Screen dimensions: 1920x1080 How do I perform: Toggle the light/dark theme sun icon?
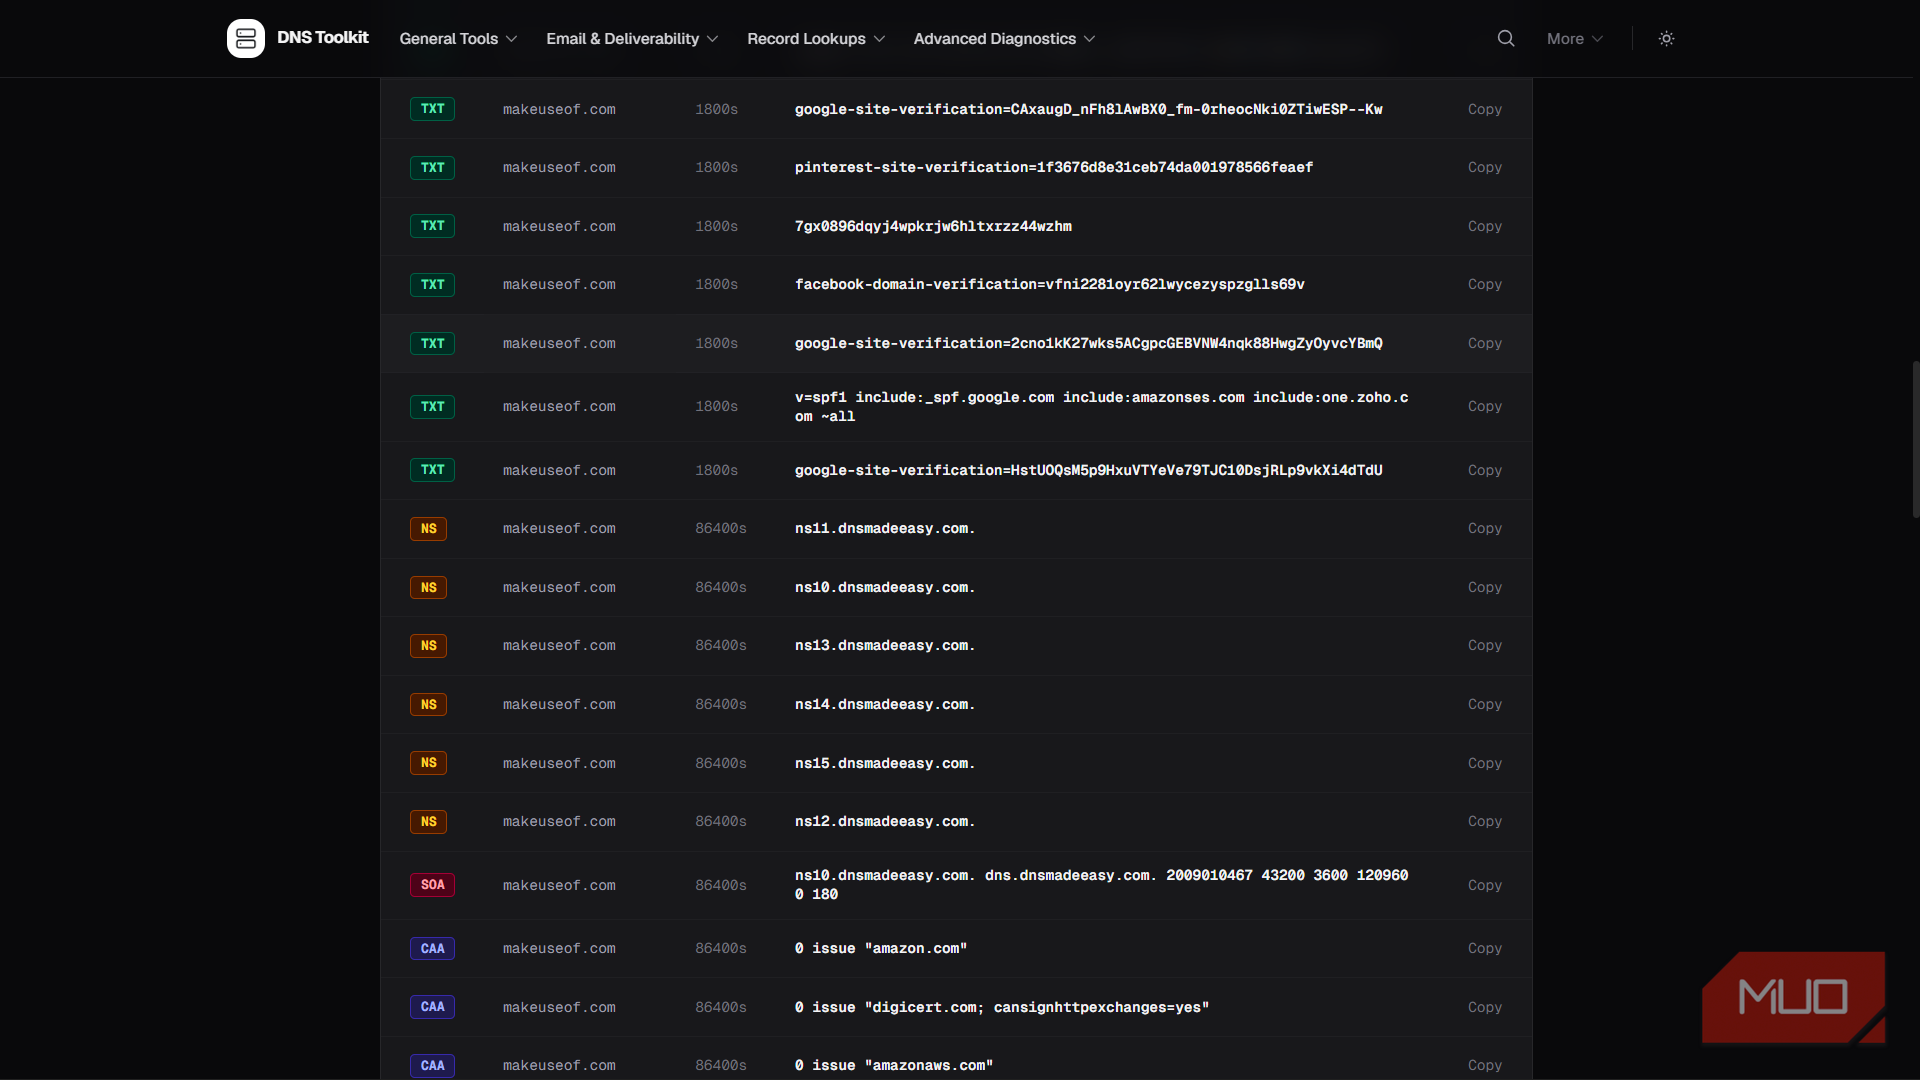[x=1666, y=38]
